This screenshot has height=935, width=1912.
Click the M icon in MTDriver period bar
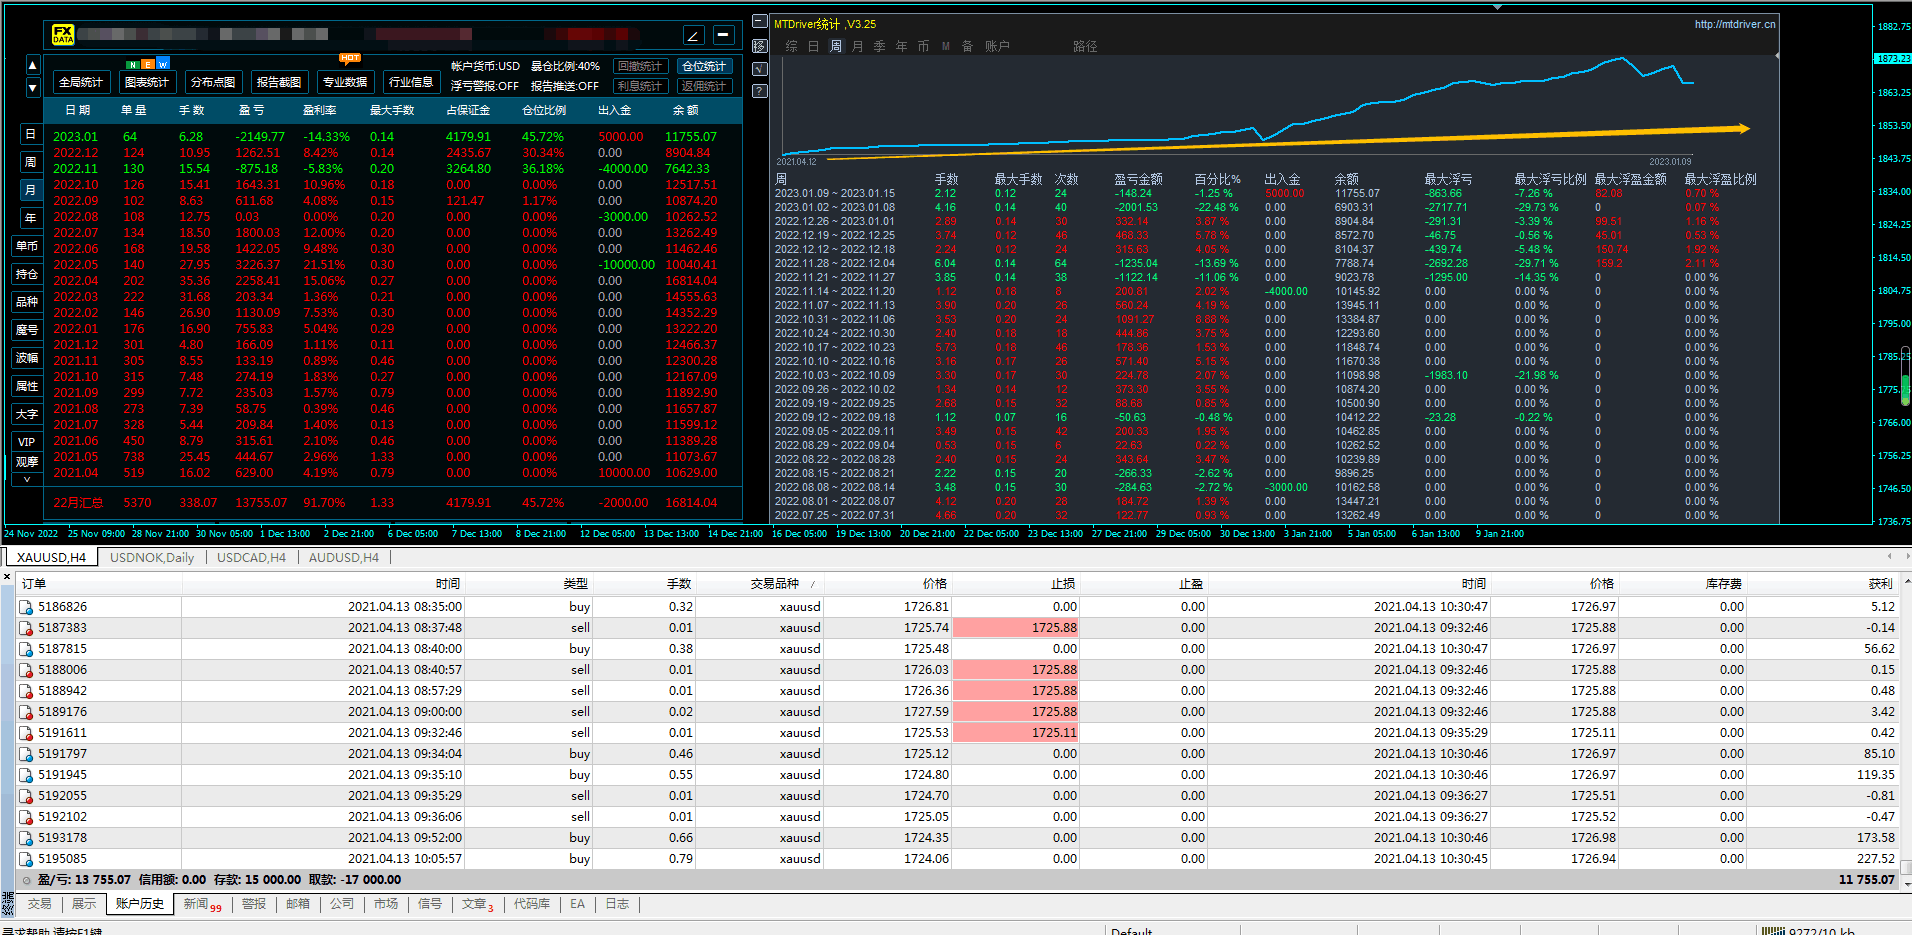[946, 46]
